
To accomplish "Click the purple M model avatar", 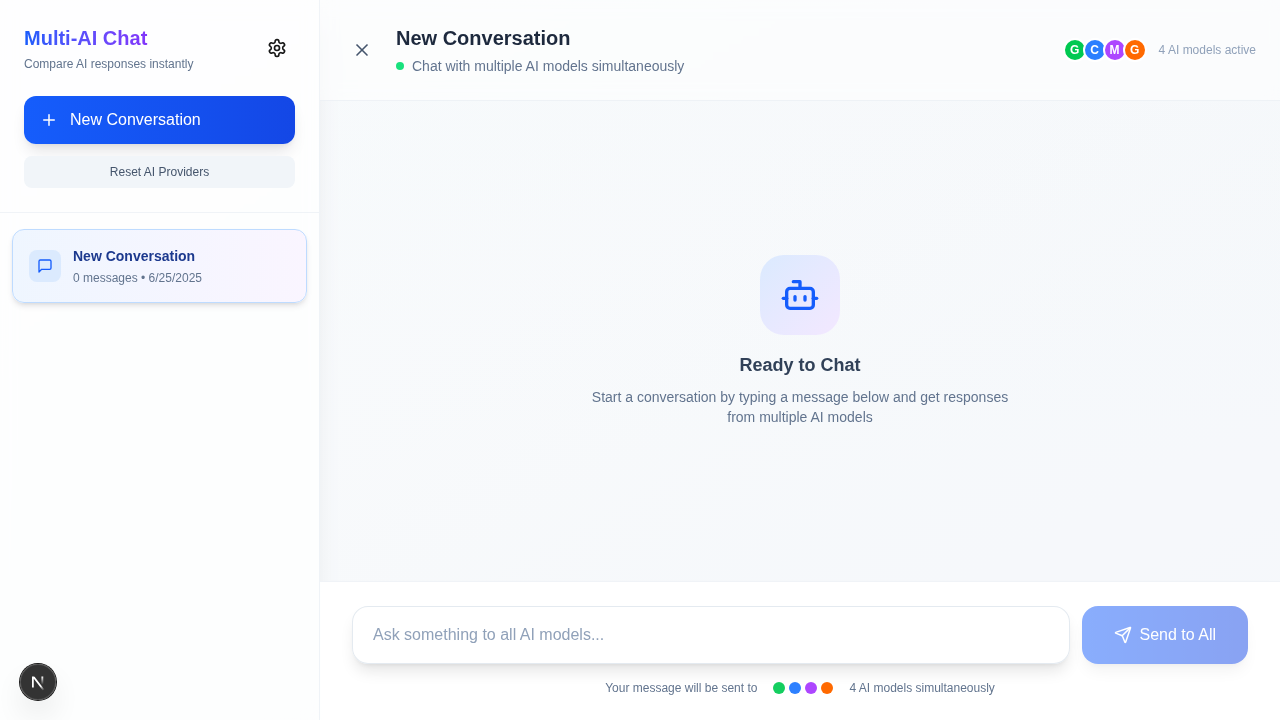I will [x=1115, y=50].
